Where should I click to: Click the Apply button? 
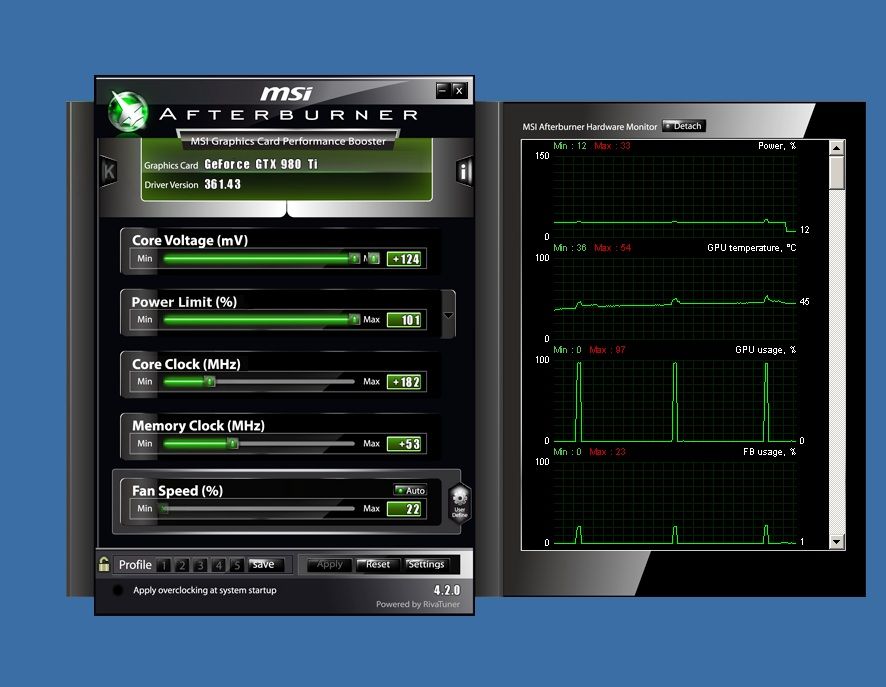tap(329, 564)
